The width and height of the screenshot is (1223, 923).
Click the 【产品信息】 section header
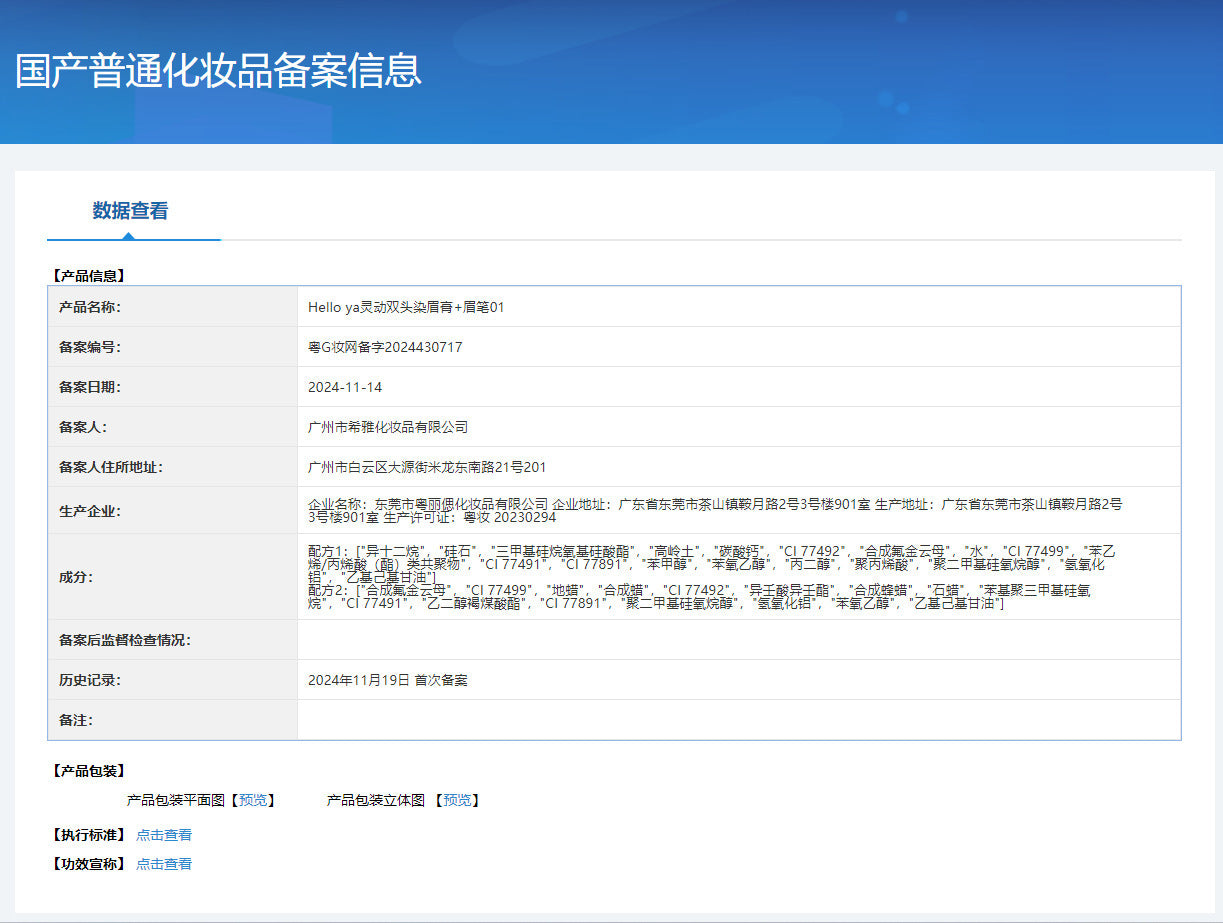click(x=88, y=275)
